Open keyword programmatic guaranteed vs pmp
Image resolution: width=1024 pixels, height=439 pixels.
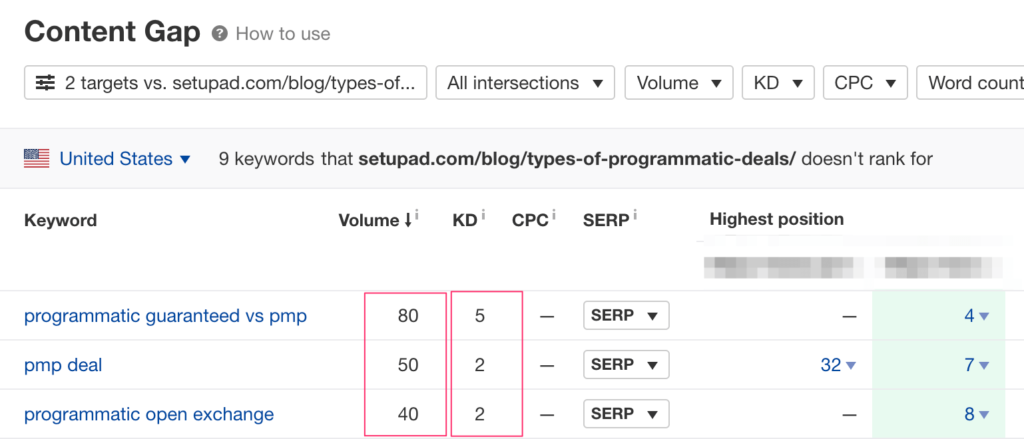[x=165, y=316]
